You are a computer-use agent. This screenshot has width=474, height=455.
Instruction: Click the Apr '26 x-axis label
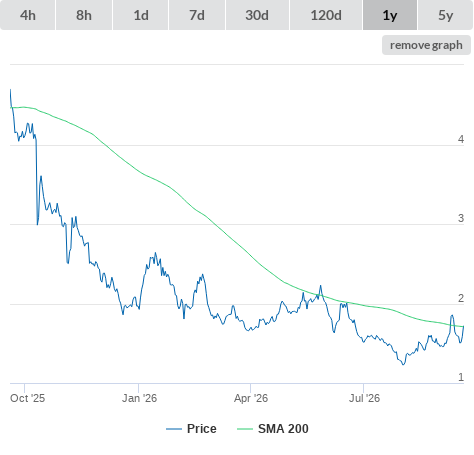251,398
